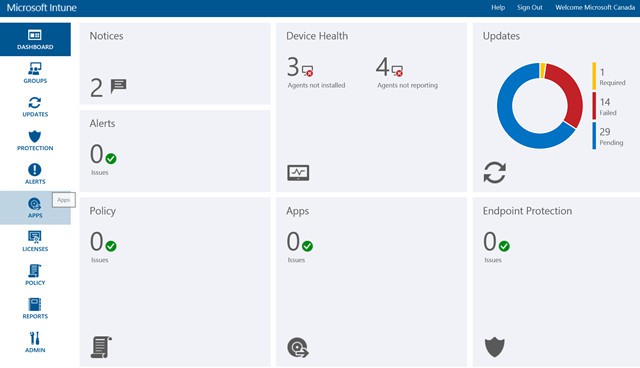The width and height of the screenshot is (640, 368).
Task: Click the Device Health monitor icon
Action: [298, 173]
